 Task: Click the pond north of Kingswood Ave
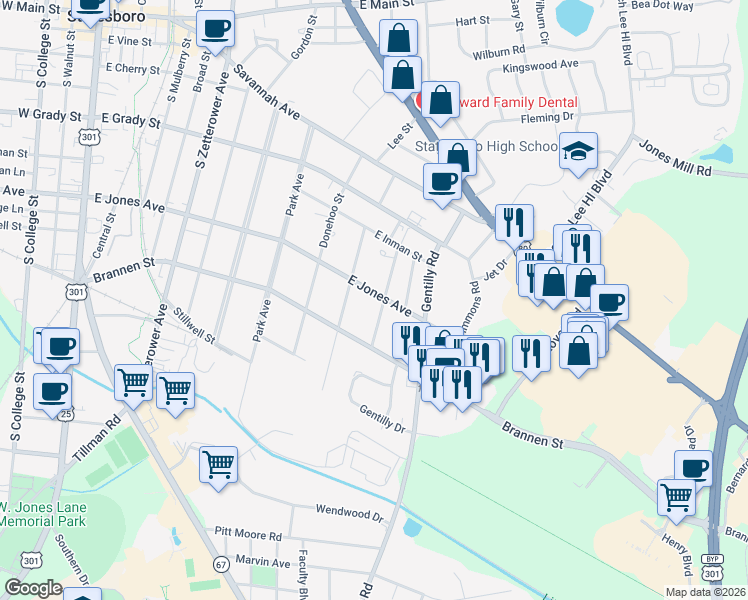(x=575, y=17)
